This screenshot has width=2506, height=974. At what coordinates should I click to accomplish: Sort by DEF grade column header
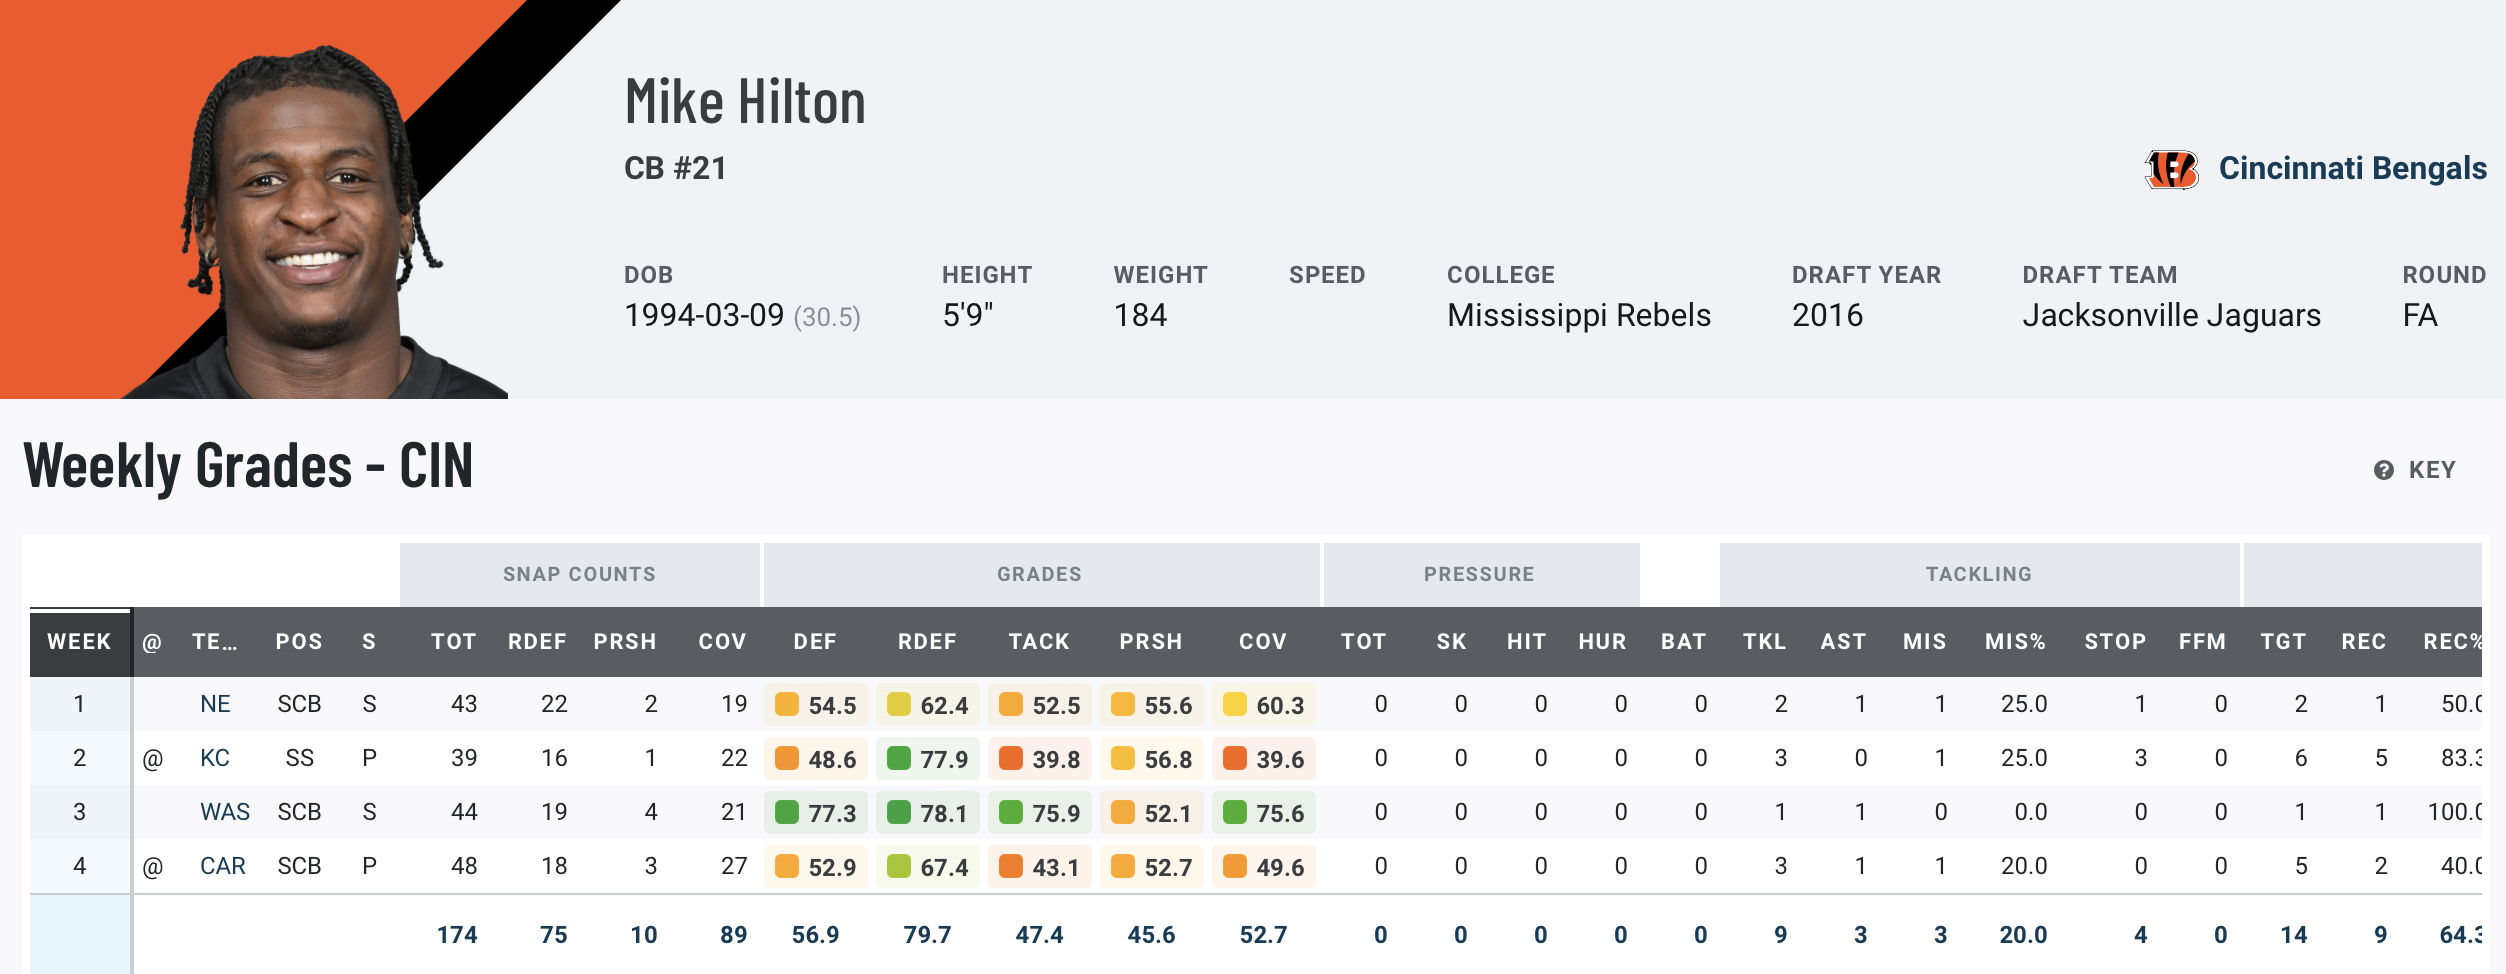coord(815,642)
